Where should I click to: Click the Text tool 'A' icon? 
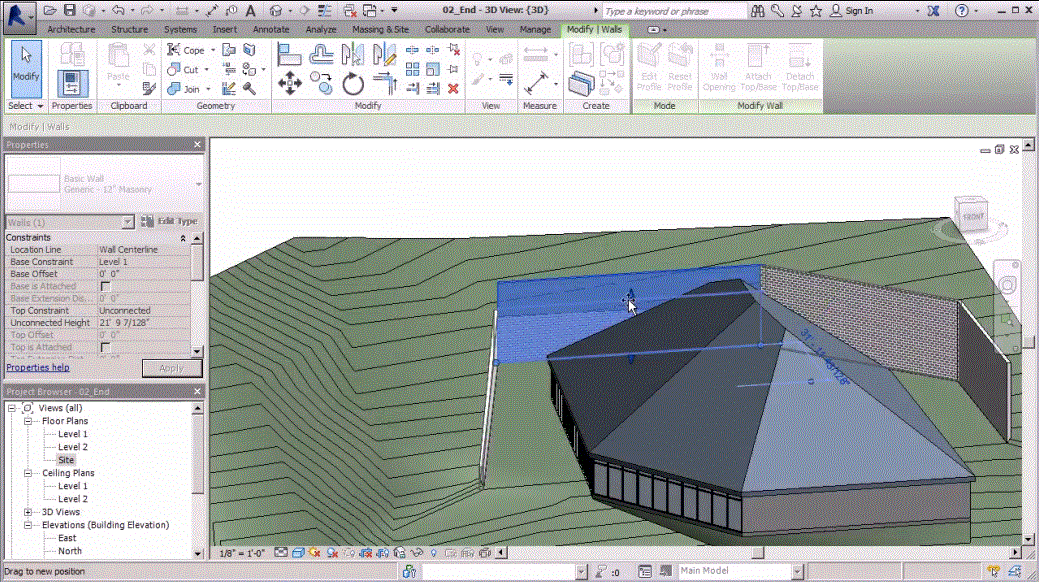pos(250,11)
